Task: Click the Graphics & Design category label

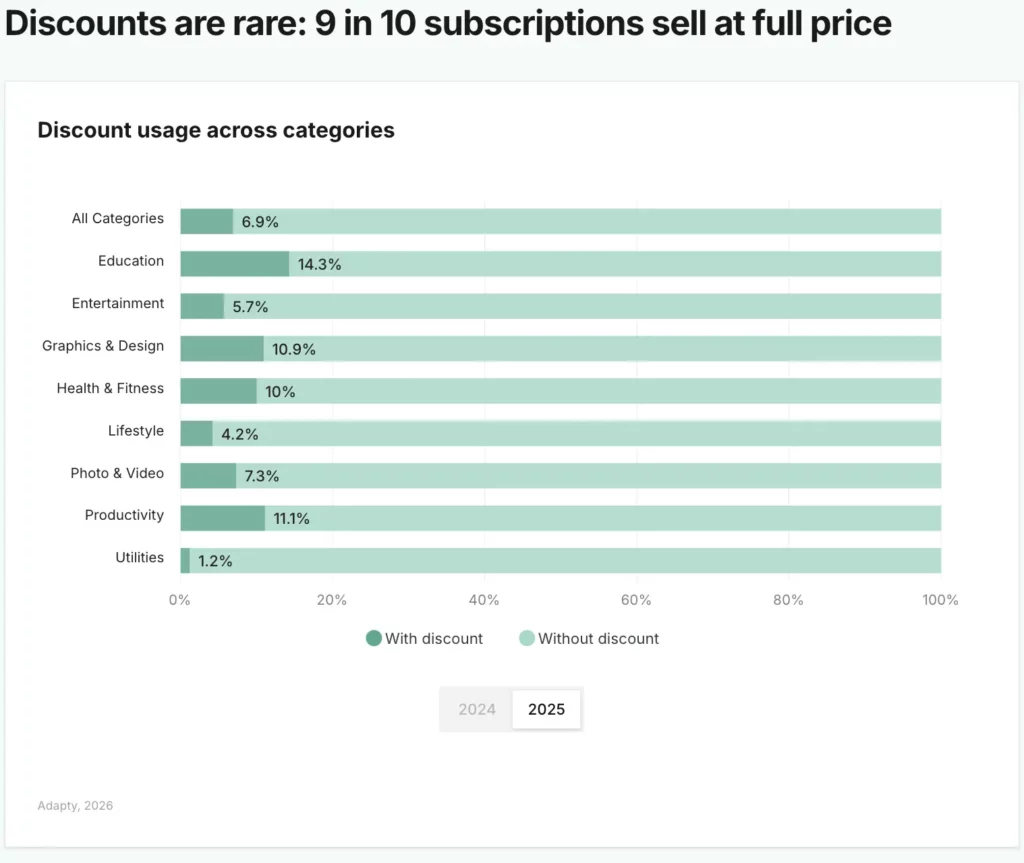Action: [x=102, y=346]
